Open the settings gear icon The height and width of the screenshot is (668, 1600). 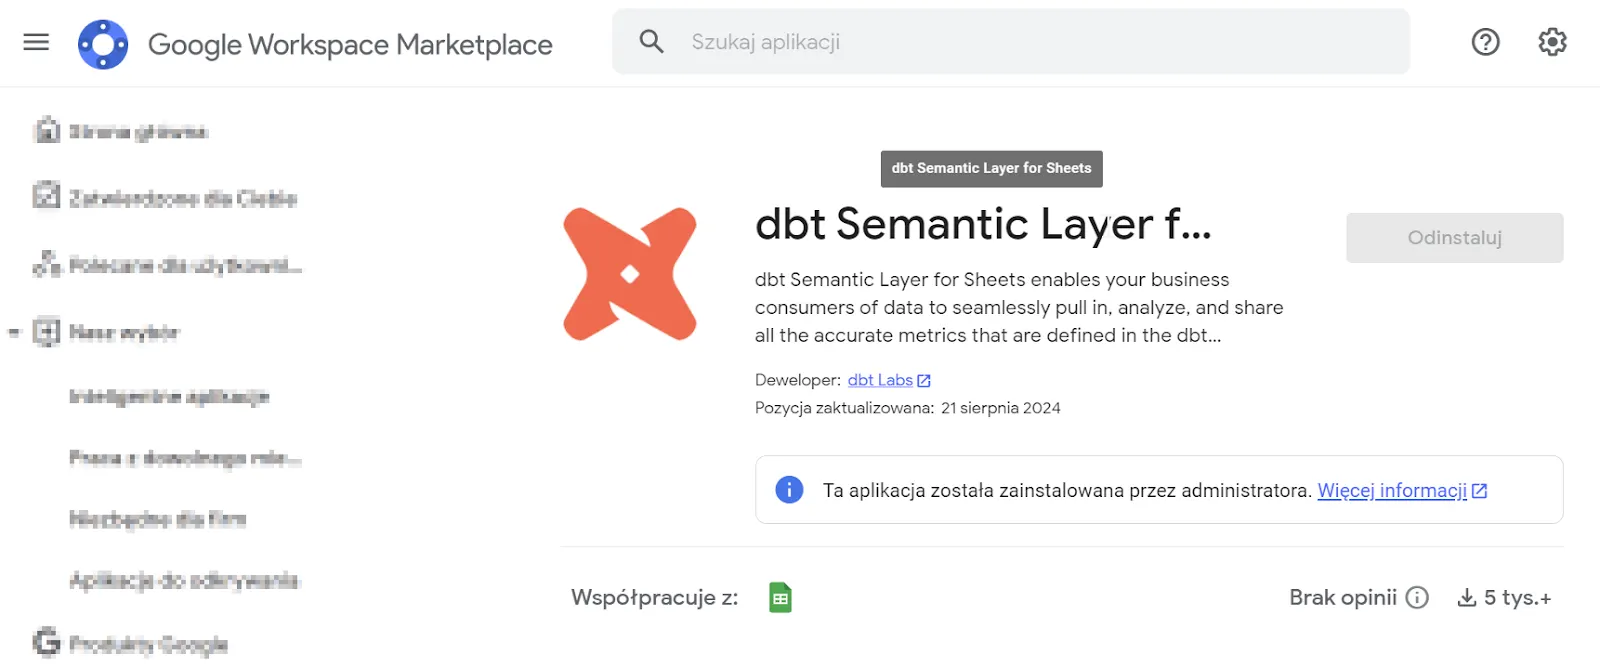[x=1552, y=42]
